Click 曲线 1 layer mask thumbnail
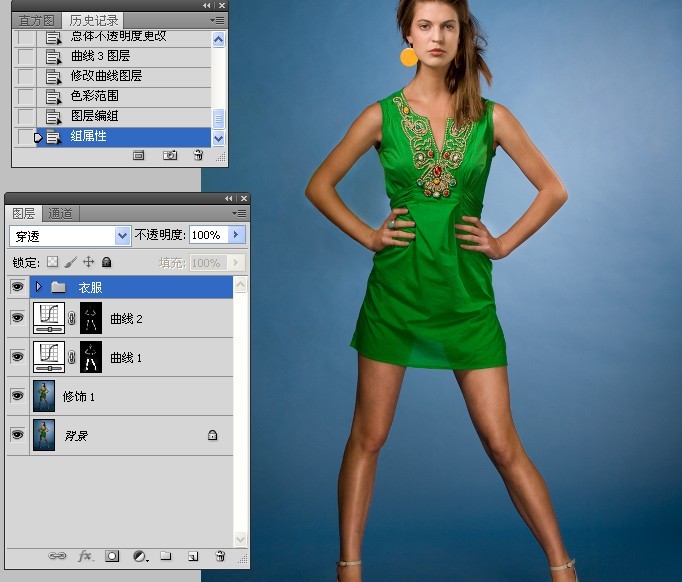Image resolution: width=682 pixels, height=582 pixels. click(91, 357)
